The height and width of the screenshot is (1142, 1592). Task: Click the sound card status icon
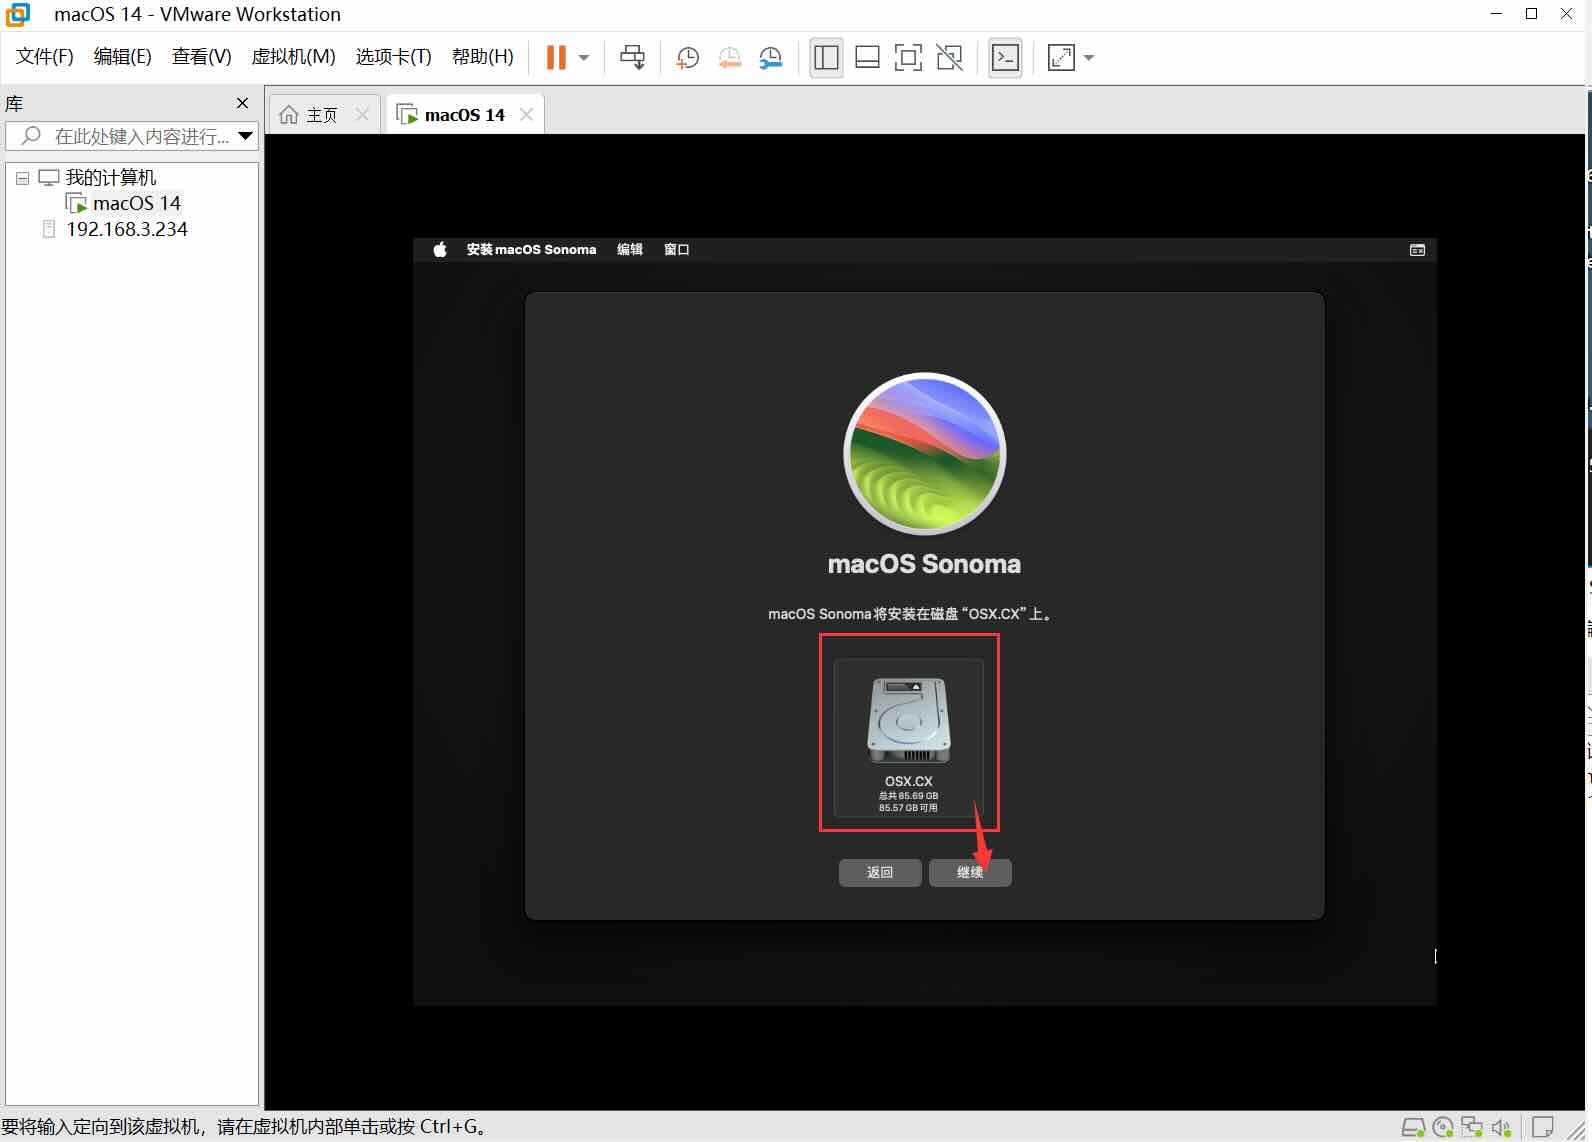click(1501, 1128)
